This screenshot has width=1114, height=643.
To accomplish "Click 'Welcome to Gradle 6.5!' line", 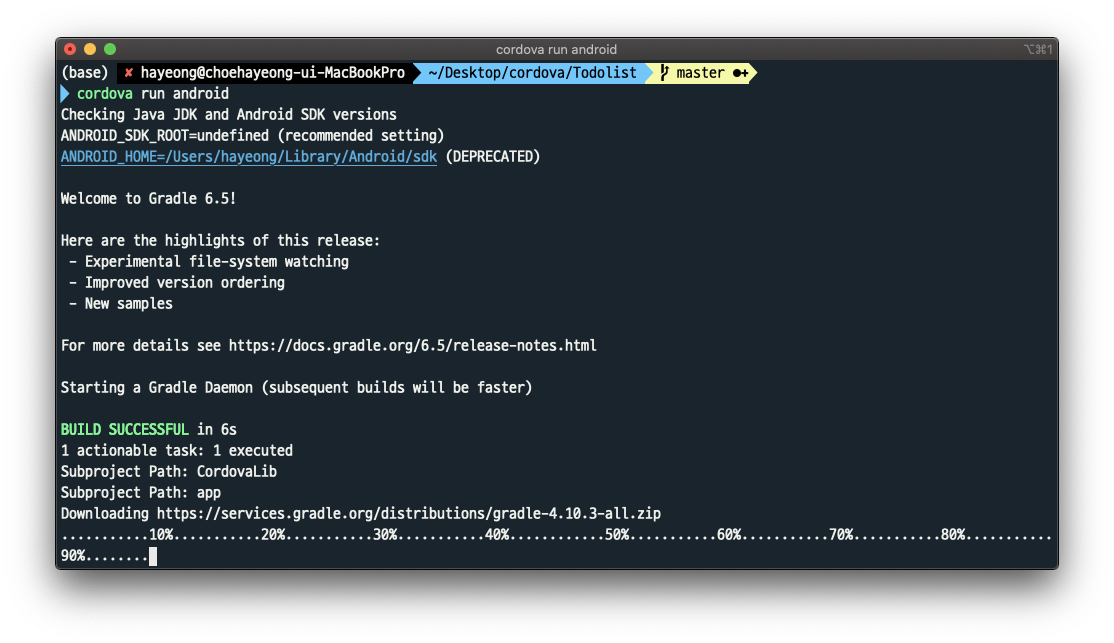I will [x=148, y=198].
